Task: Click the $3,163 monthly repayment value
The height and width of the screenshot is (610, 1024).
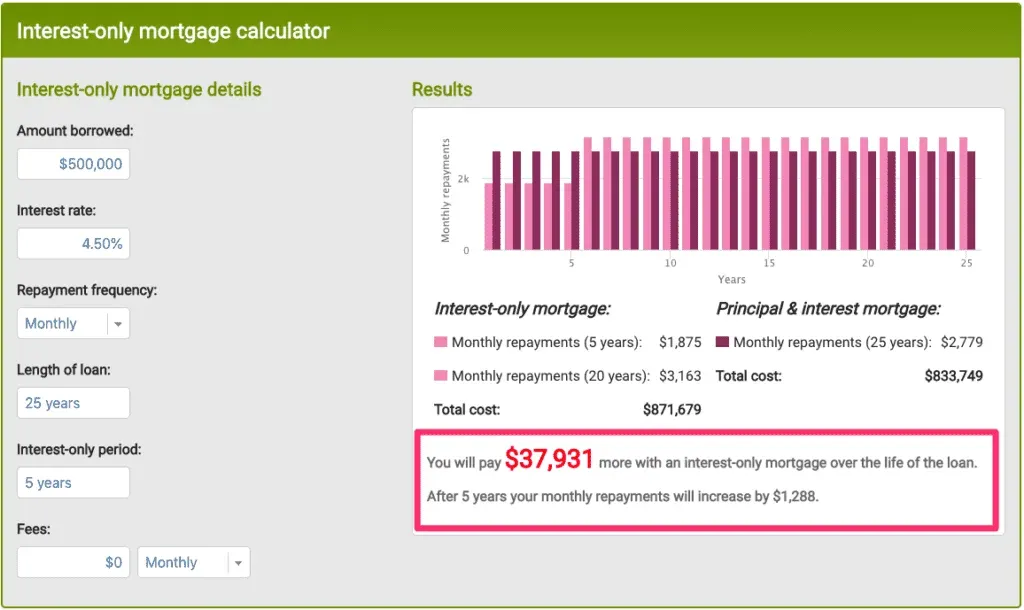Action: coord(680,376)
